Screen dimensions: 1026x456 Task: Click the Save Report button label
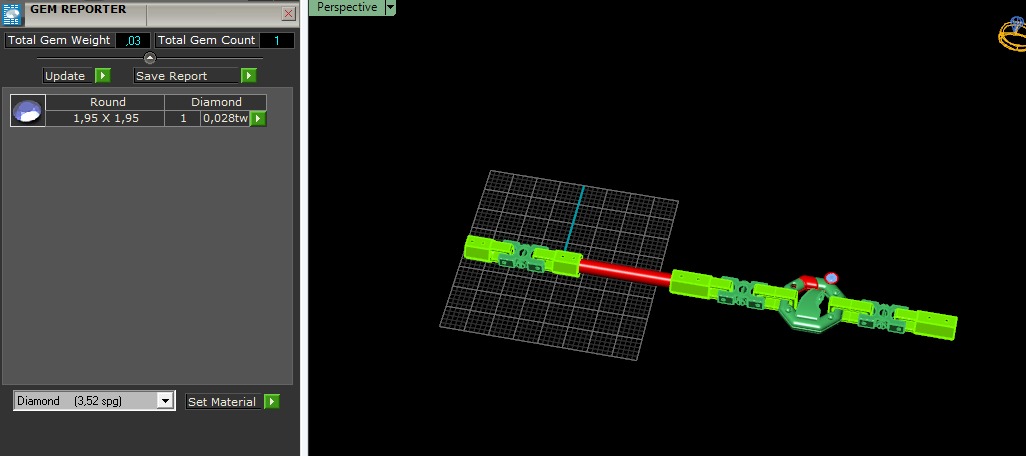coord(186,76)
